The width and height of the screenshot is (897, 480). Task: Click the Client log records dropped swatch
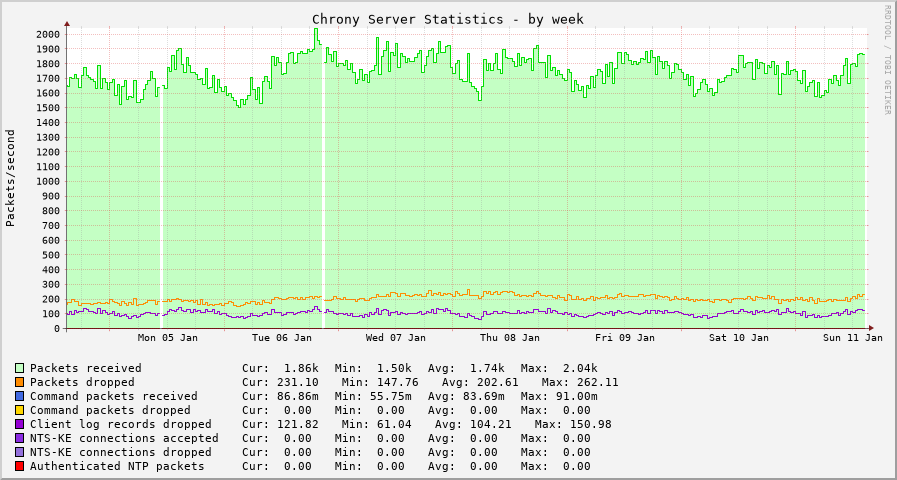[x=20, y=424]
